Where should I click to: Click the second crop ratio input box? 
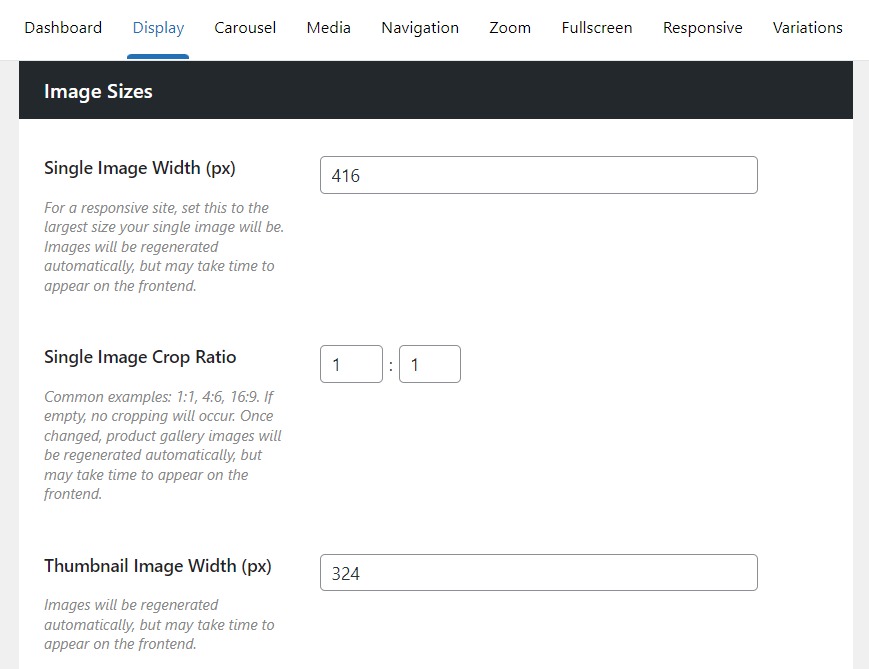click(x=430, y=363)
